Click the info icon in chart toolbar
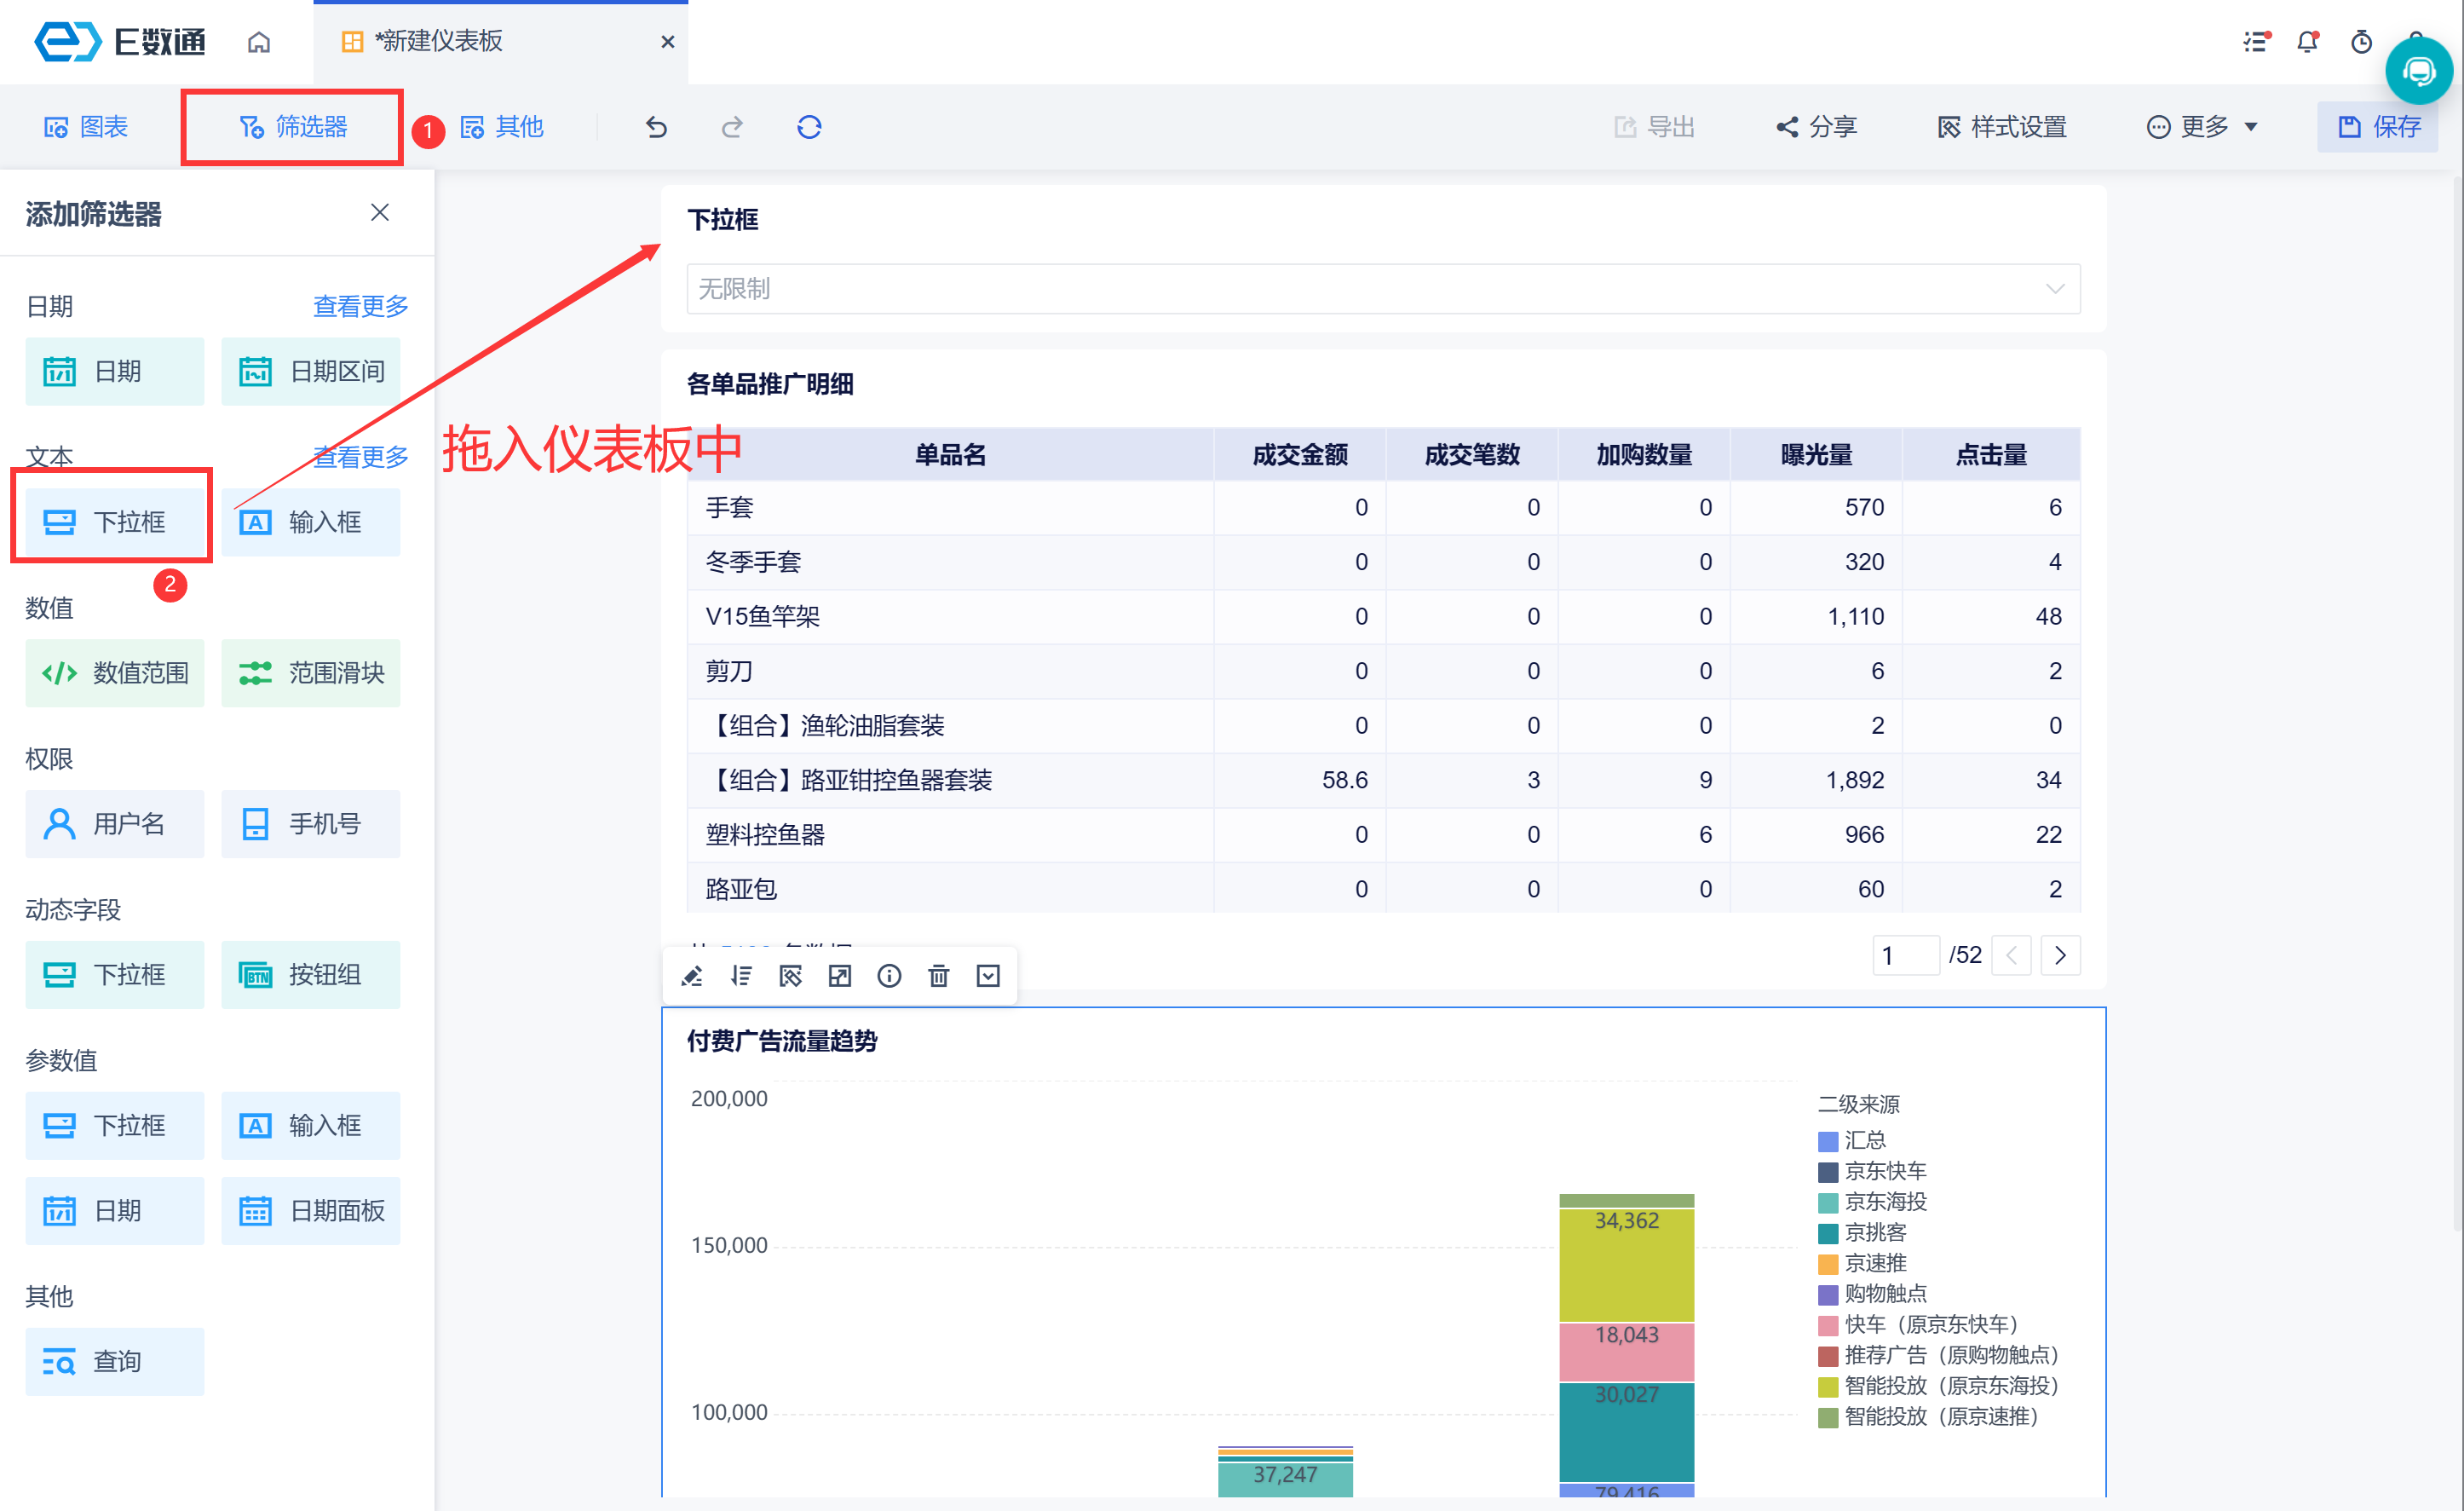2464x1511 pixels. (889, 976)
